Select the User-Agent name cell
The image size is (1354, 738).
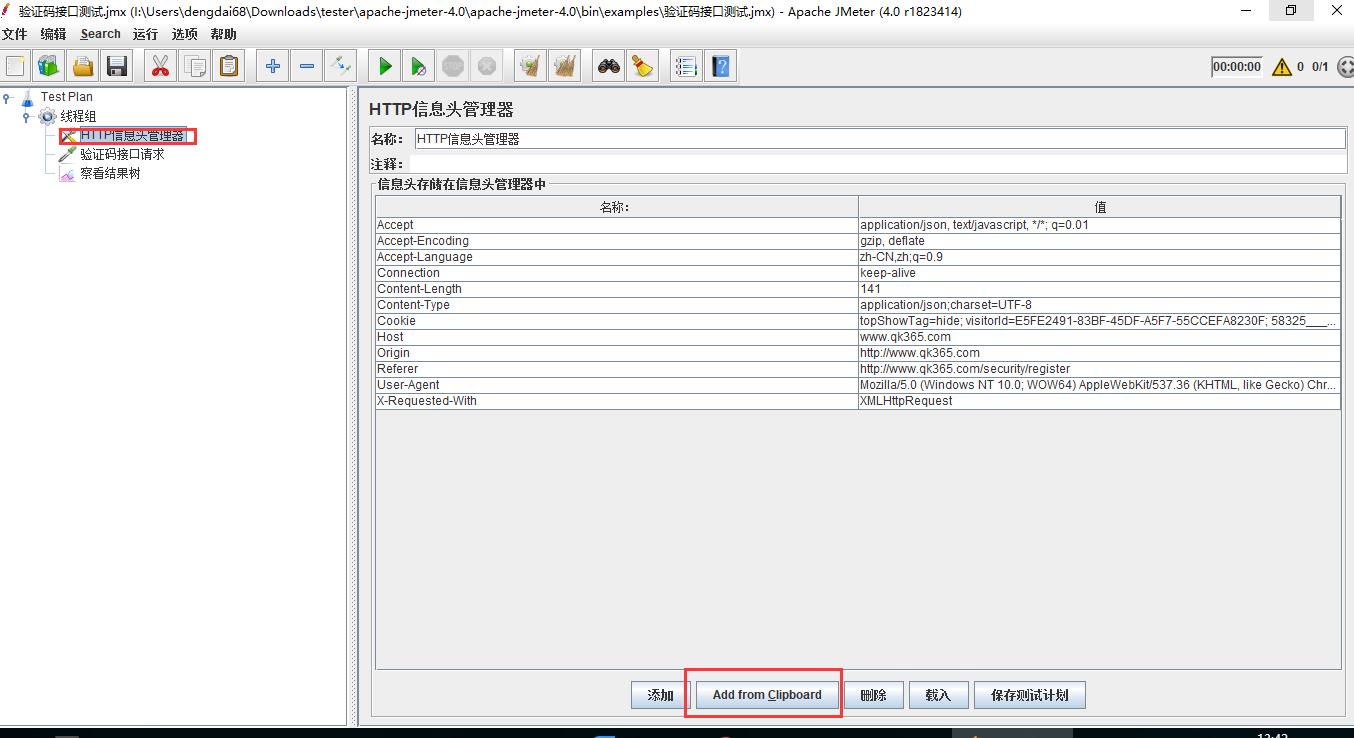point(617,385)
